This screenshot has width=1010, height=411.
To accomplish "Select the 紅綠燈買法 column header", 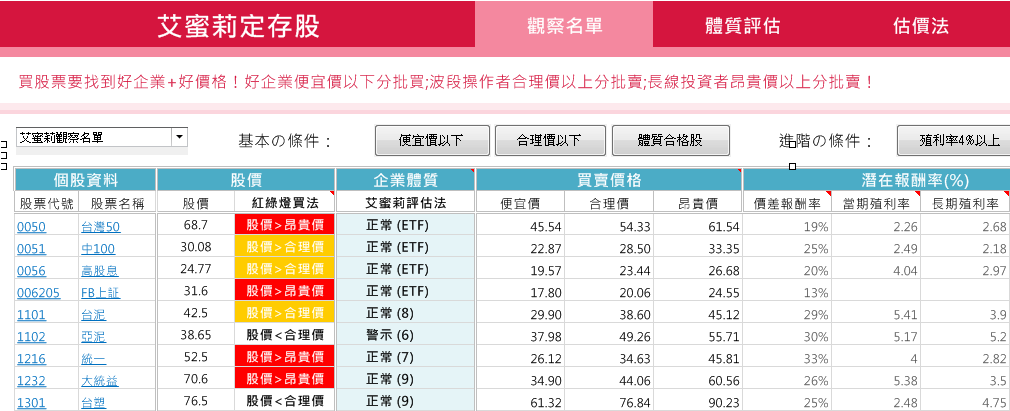I will pos(285,203).
